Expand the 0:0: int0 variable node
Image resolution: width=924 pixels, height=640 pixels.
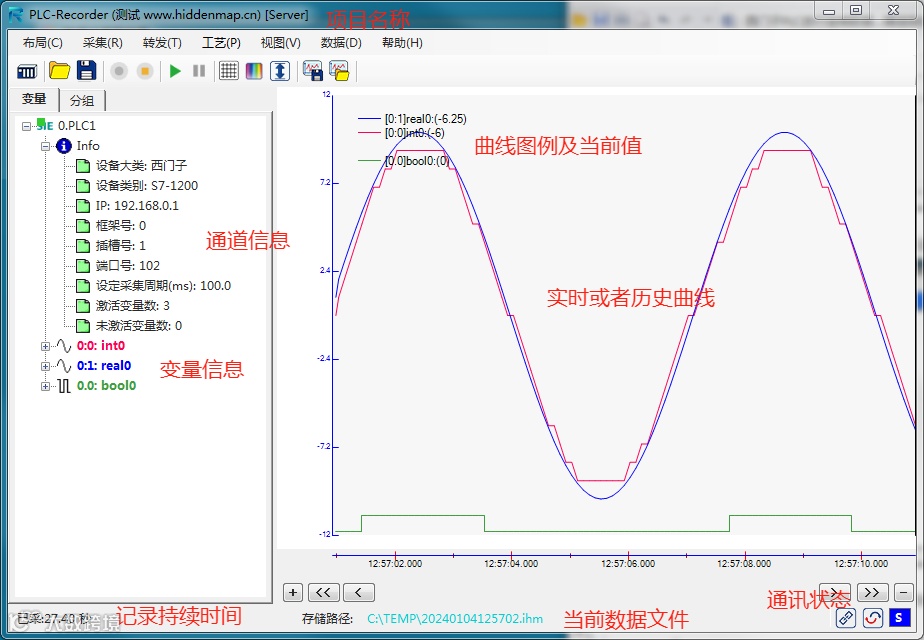tap(45, 346)
